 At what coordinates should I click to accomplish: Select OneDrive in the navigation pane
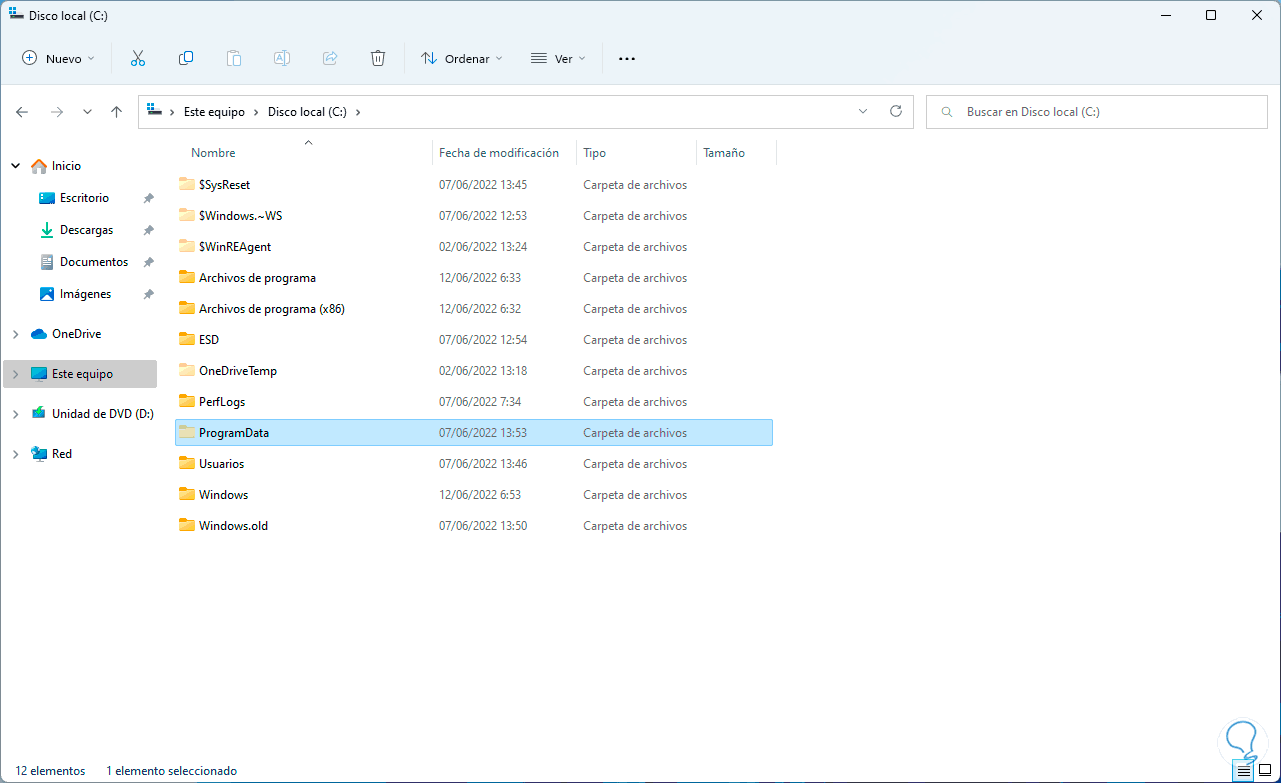pyautogui.click(x=76, y=334)
